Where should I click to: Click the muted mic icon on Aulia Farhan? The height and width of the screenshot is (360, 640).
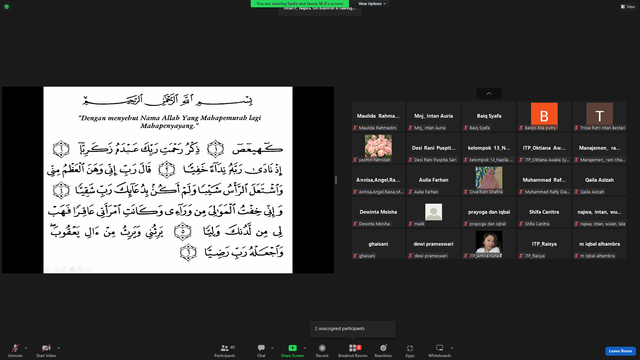(x=410, y=192)
